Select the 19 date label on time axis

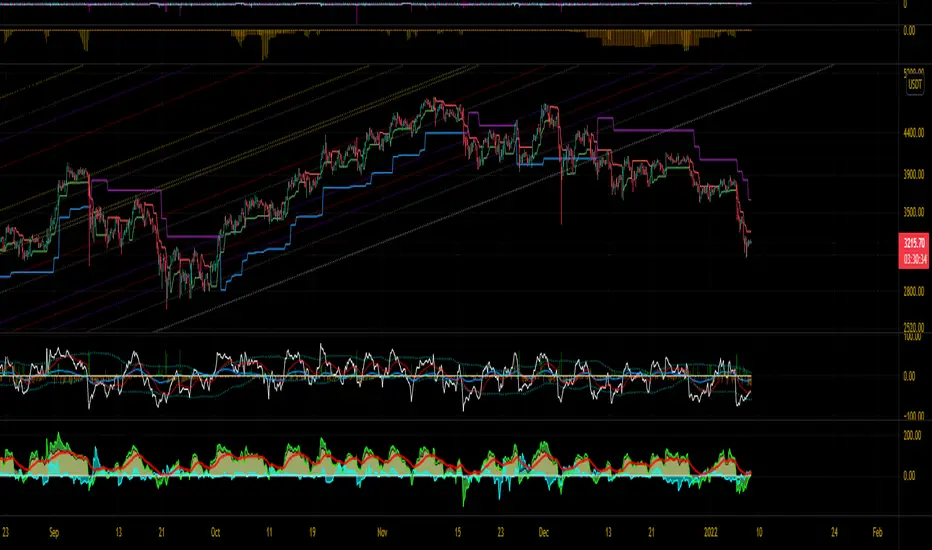[312, 533]
